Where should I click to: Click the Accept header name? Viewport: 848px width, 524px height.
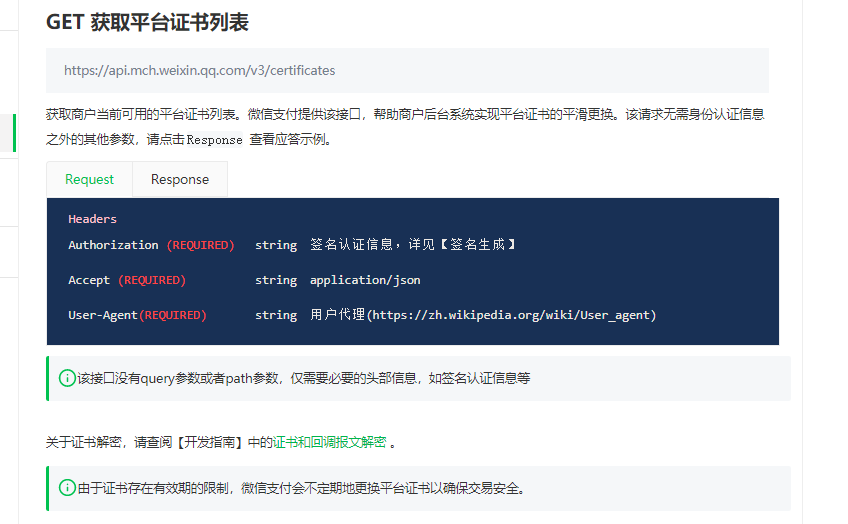(x=89, y=280)
